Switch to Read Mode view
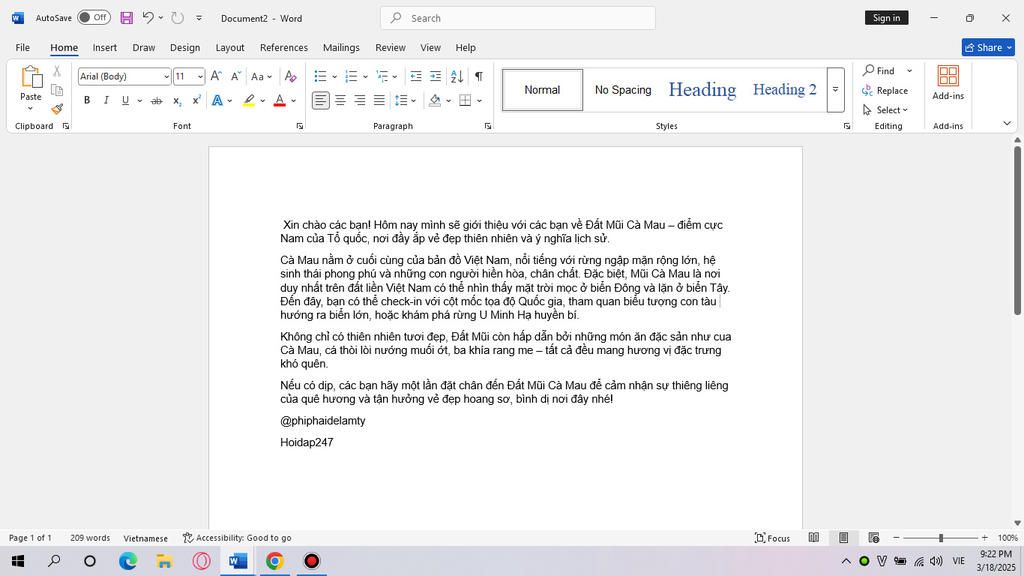The height and width of the screenshot is (576, 1024). pos(814,537)
